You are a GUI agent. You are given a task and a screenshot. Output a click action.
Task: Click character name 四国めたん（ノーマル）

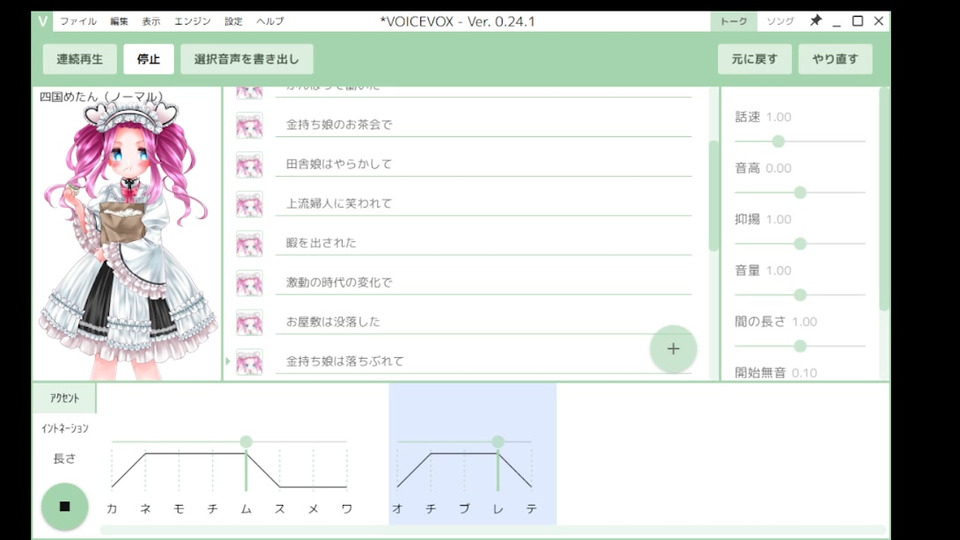[102, 97]
